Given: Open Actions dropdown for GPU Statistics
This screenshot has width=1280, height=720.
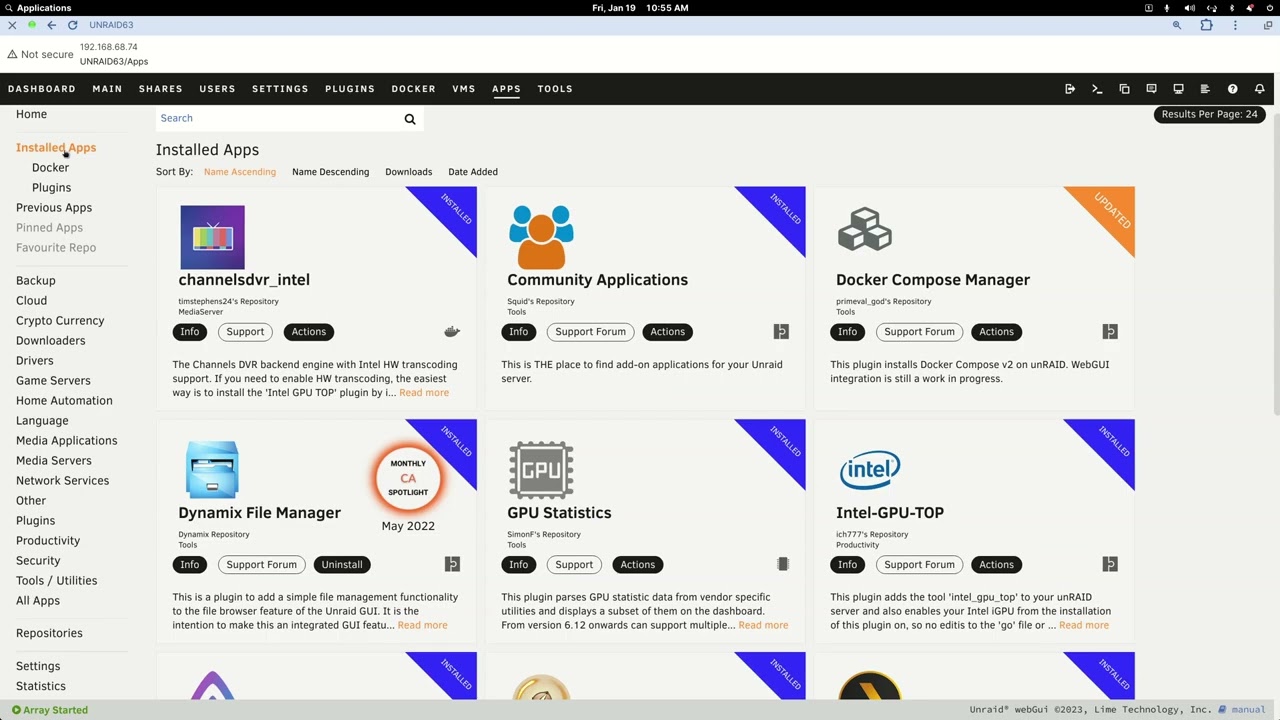Looking at the screenshot, I should 637,565.
